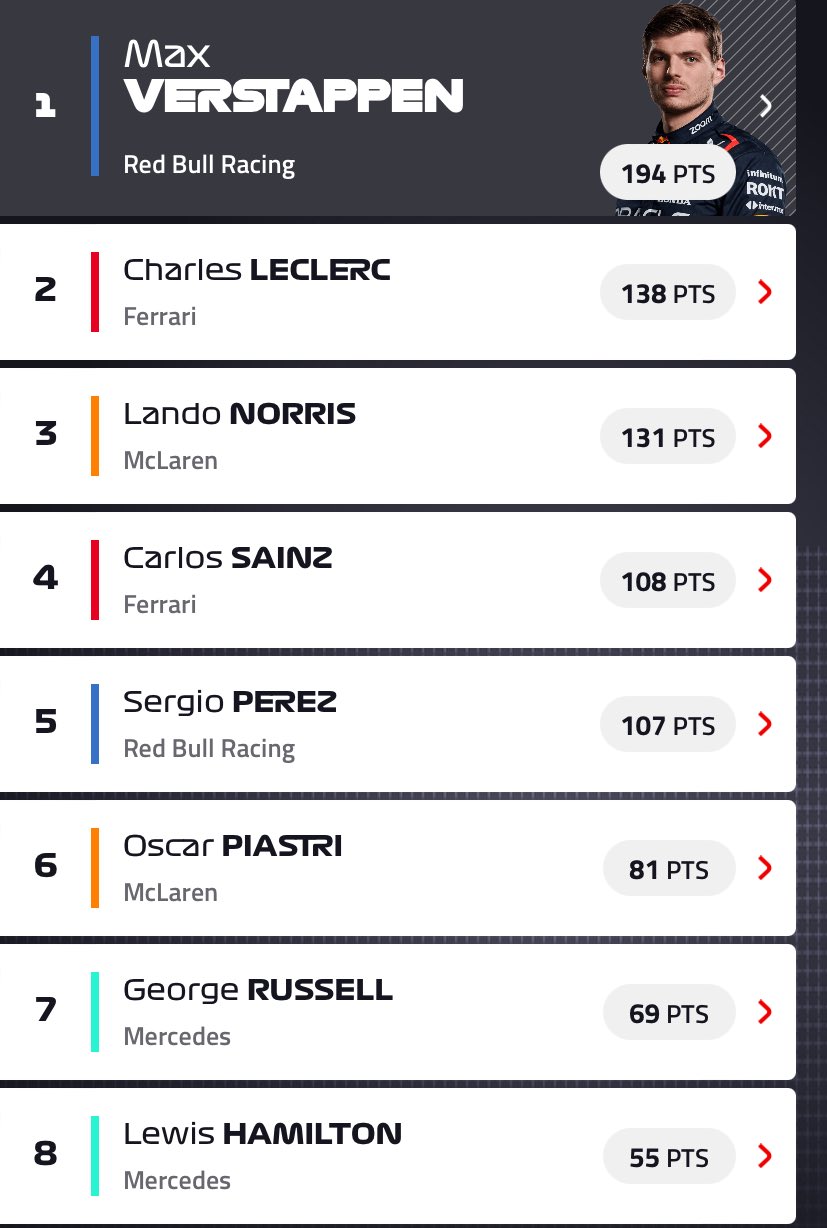The width and height of the screenshot is (827, 1228).
Task: Open Lando Norris details via red chevron
Action: coord(765,436)
